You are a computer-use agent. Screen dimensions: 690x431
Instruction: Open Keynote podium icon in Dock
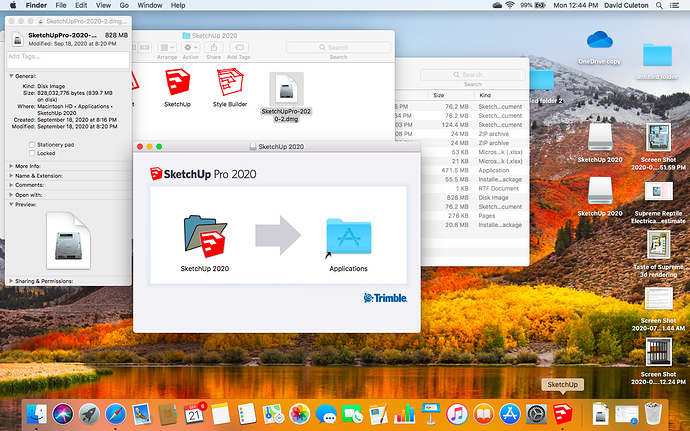point(431,414)
